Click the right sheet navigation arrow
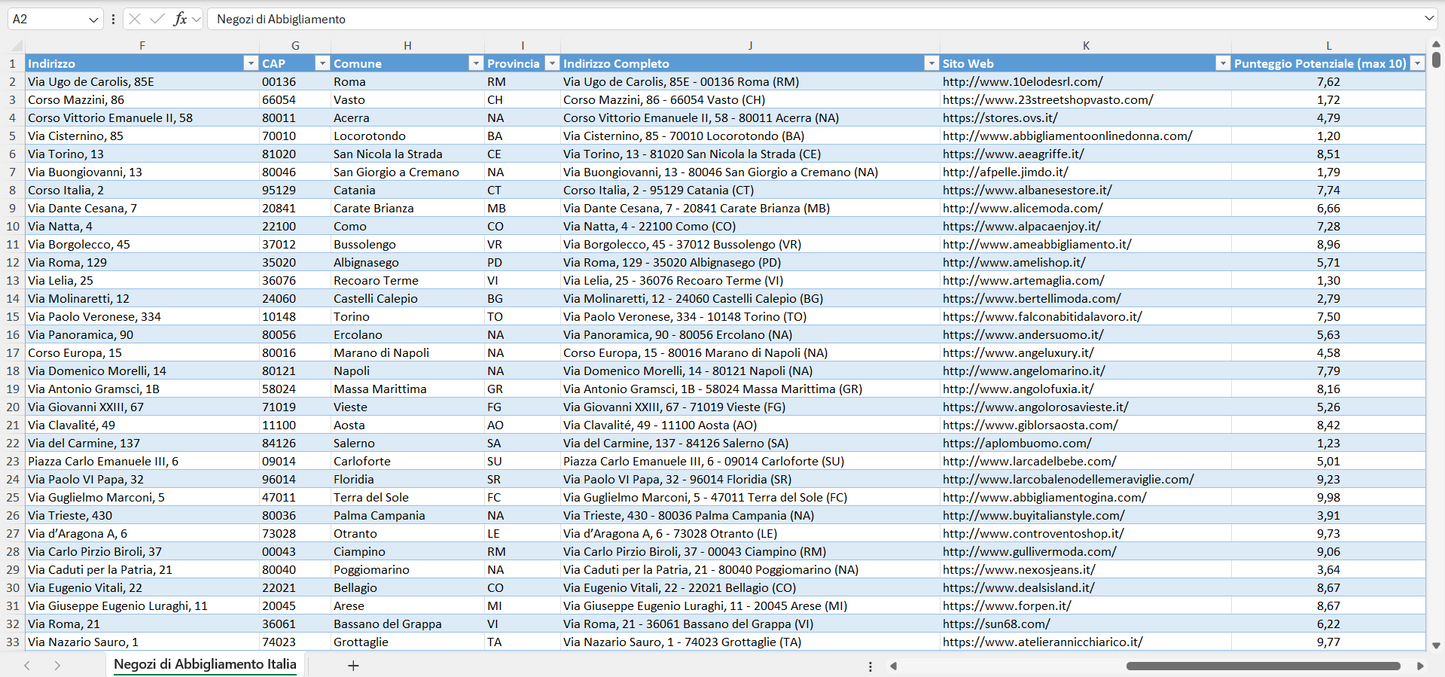 57,664
